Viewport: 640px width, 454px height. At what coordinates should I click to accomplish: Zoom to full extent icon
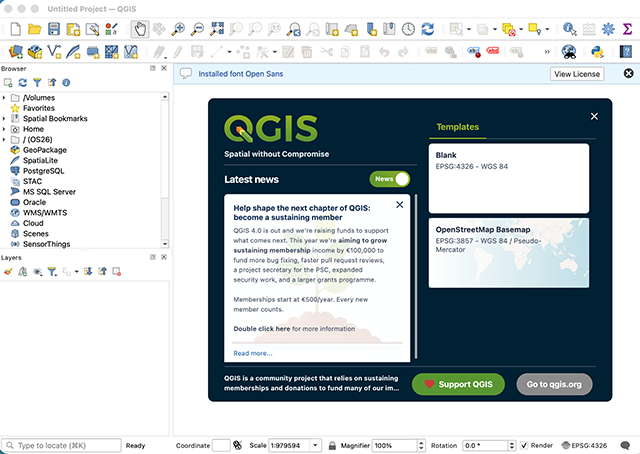tap(217, 29)
